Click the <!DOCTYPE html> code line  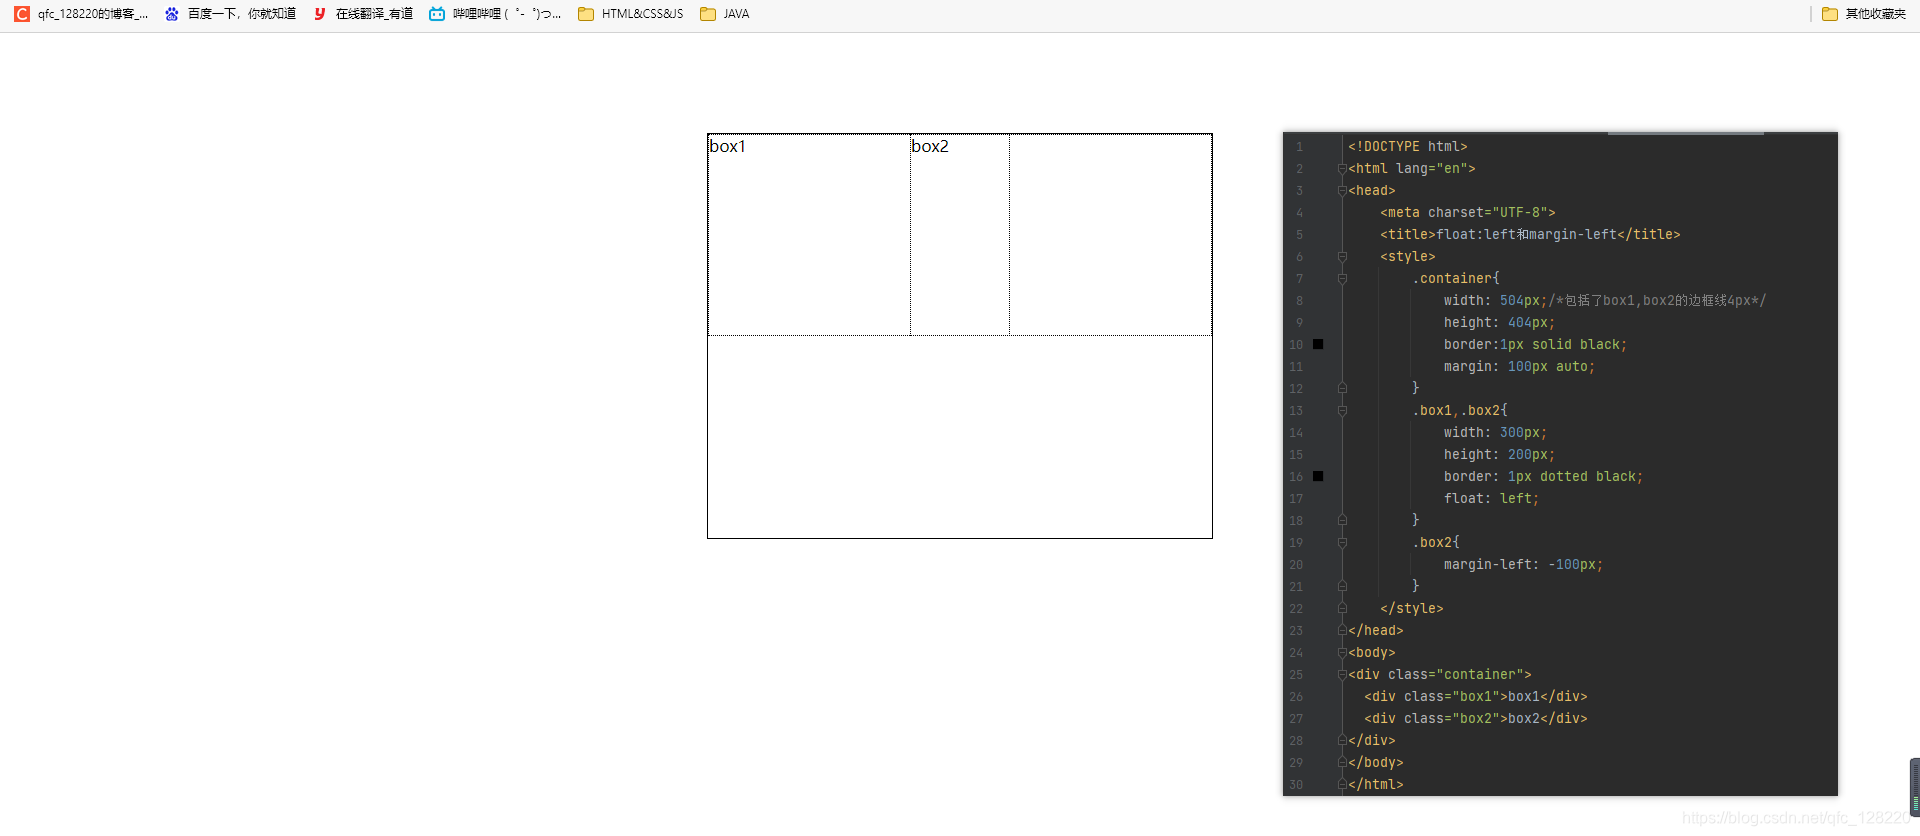coord(1407,146)
